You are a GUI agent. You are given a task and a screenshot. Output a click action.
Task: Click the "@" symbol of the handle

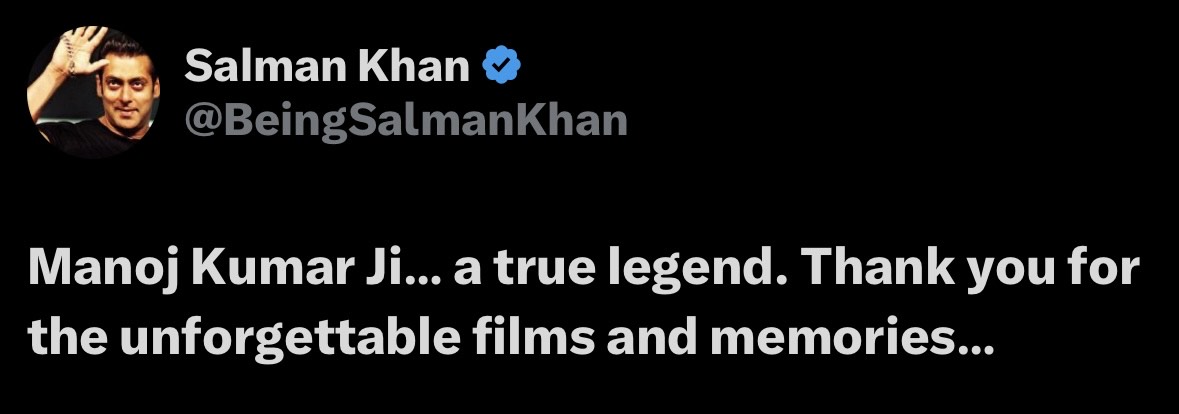pos(200,120)
